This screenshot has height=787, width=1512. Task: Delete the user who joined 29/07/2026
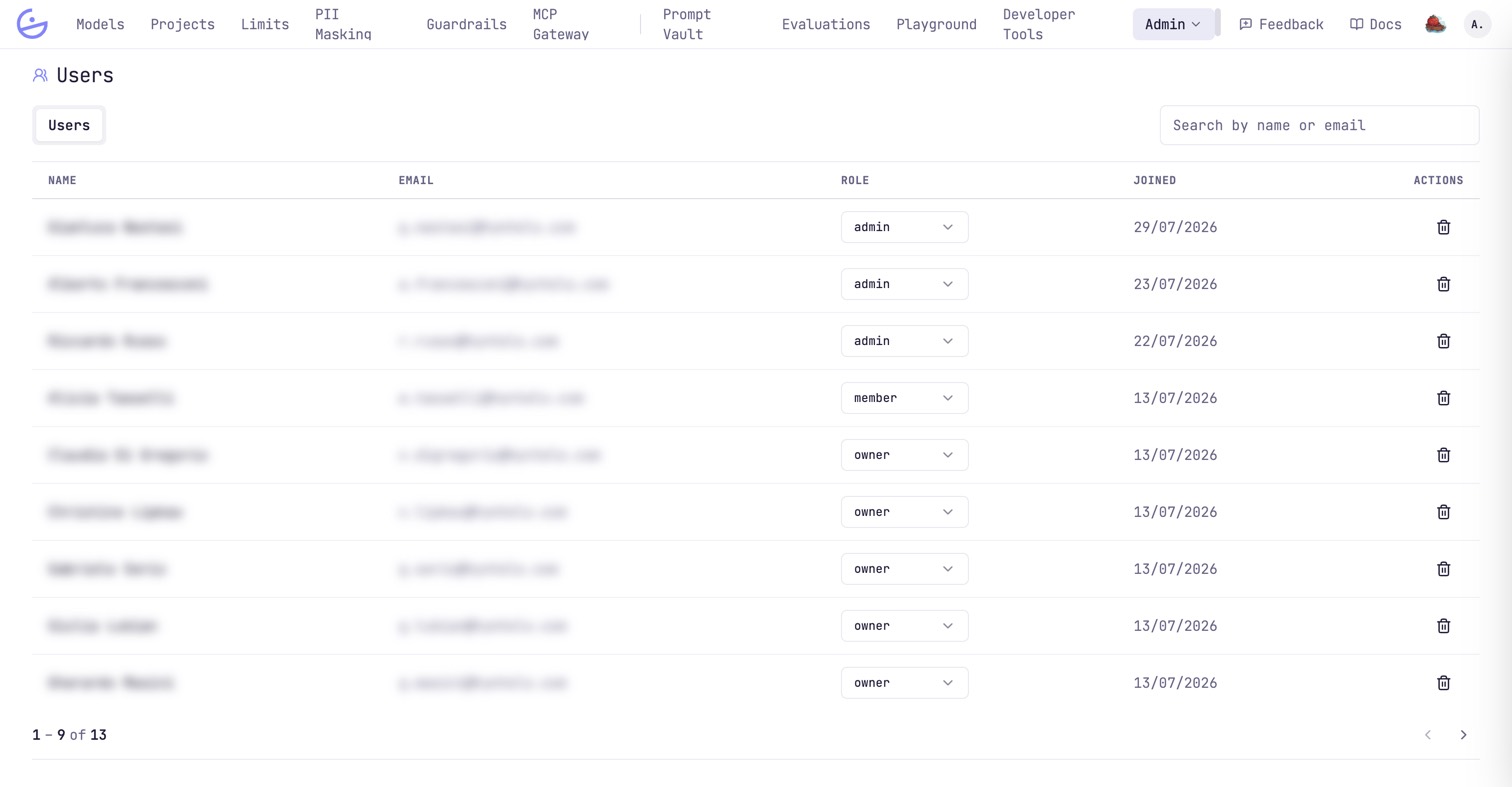coord(1443,227)
